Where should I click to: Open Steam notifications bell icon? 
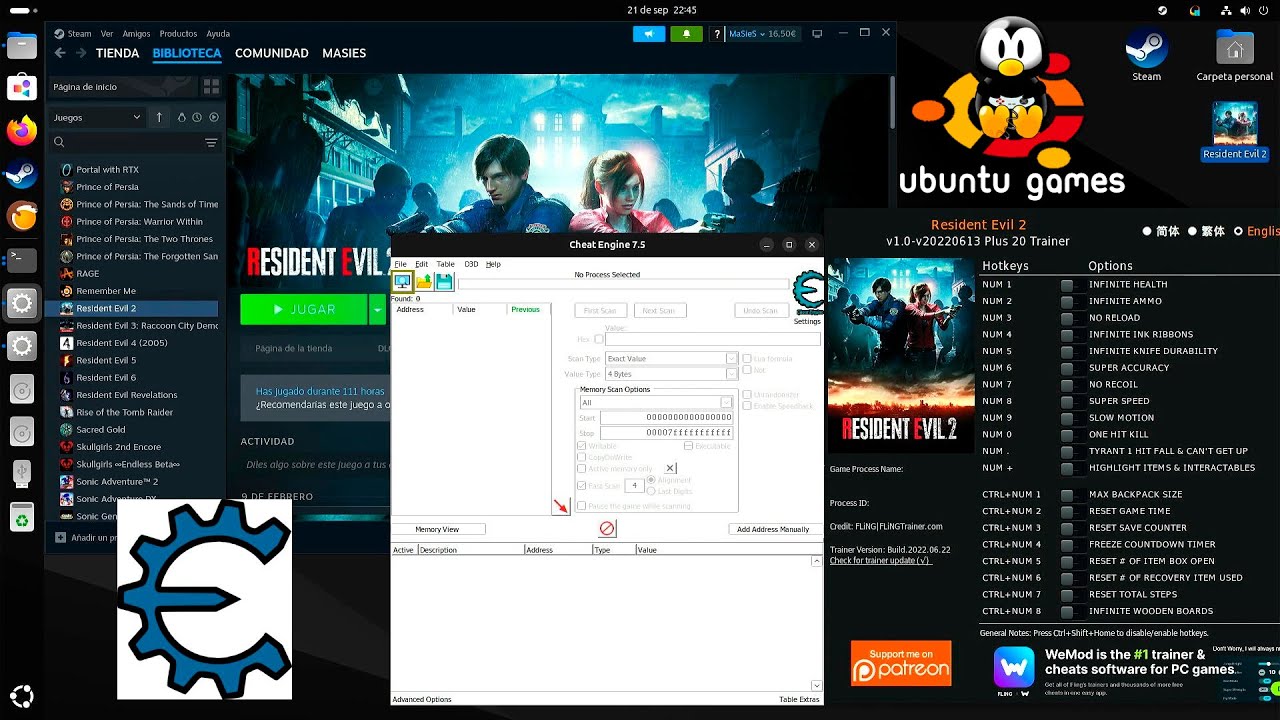(686, 34)
